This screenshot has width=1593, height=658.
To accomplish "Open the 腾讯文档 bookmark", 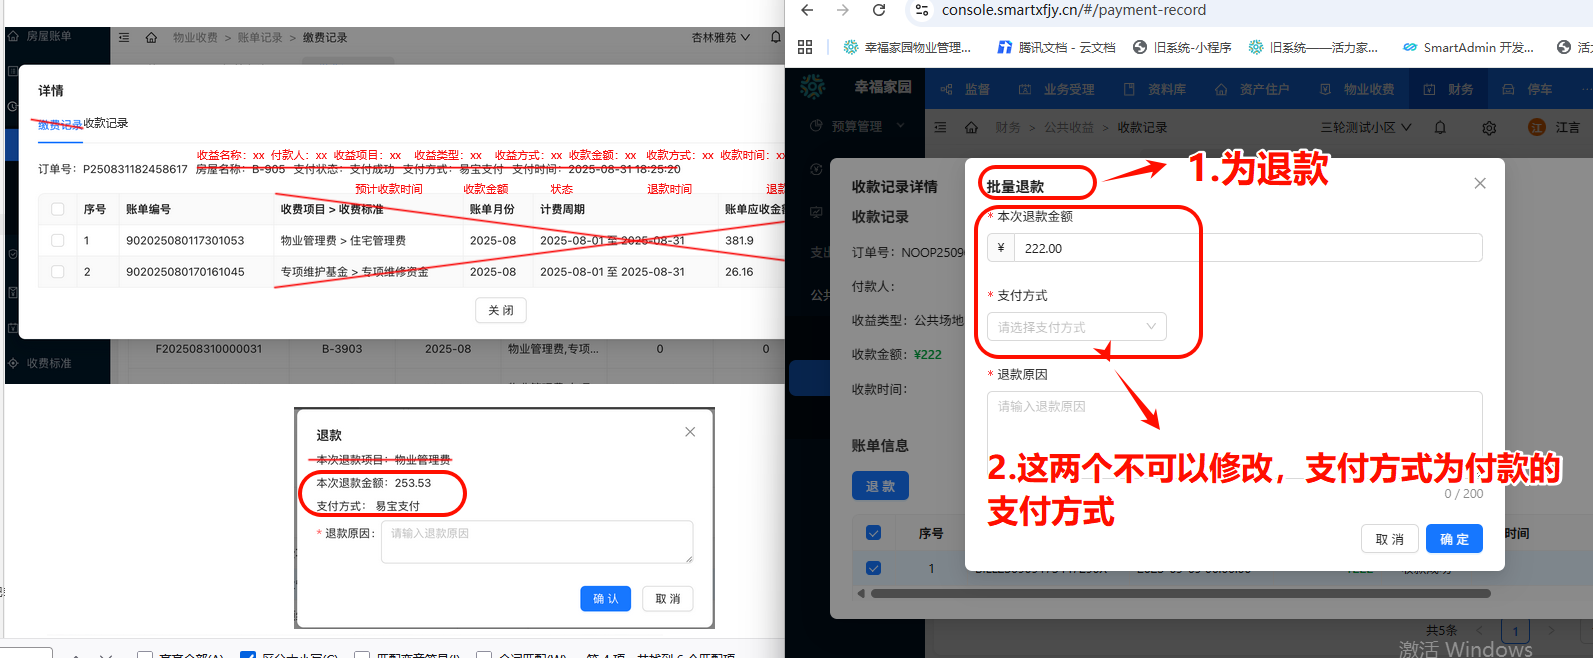I will point(1056,47).
